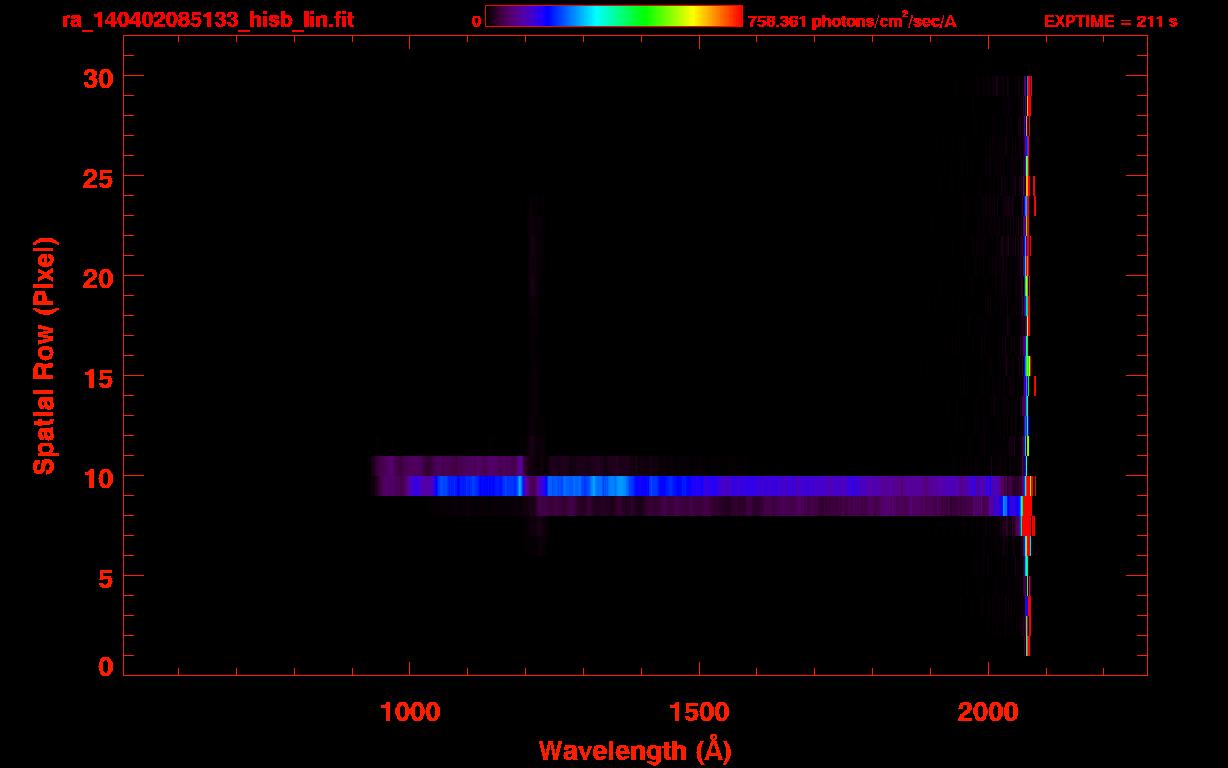Click the x-axis tick label 1000
Image resolution: width=1228 pixels, height=768 pixels.
[x=409, y=711]
